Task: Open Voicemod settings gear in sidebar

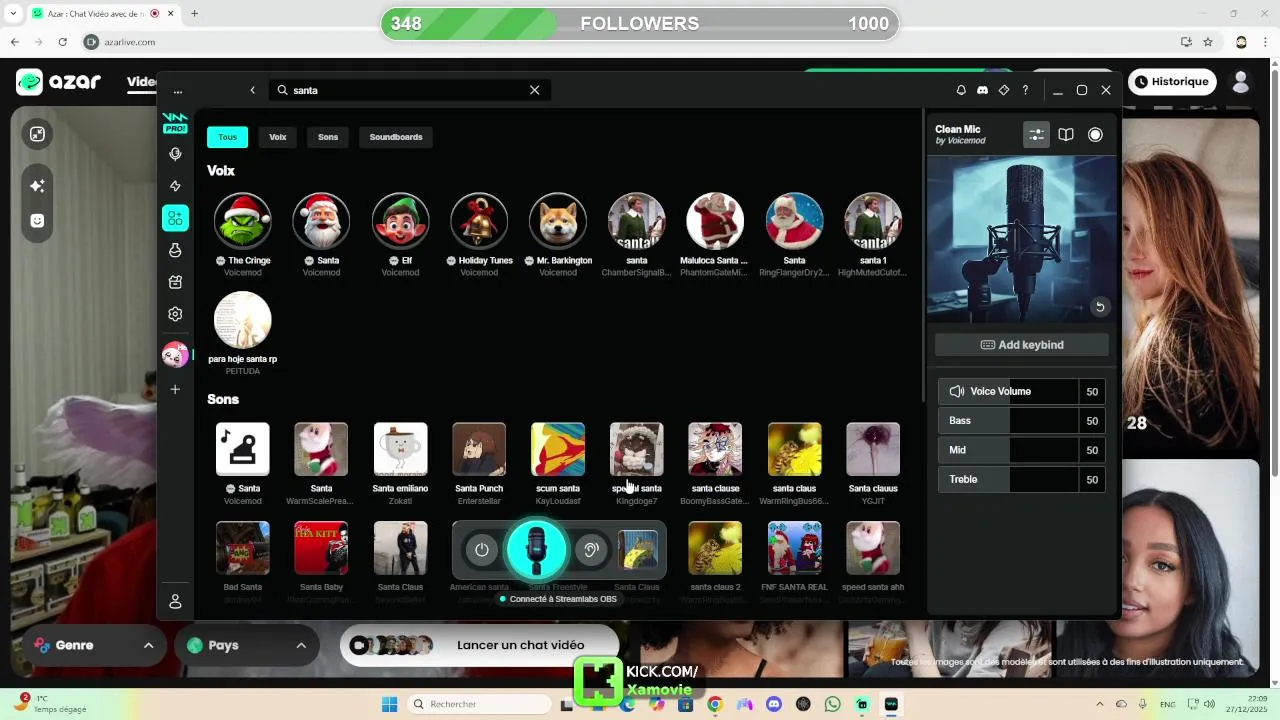Action: coord(175,314)
